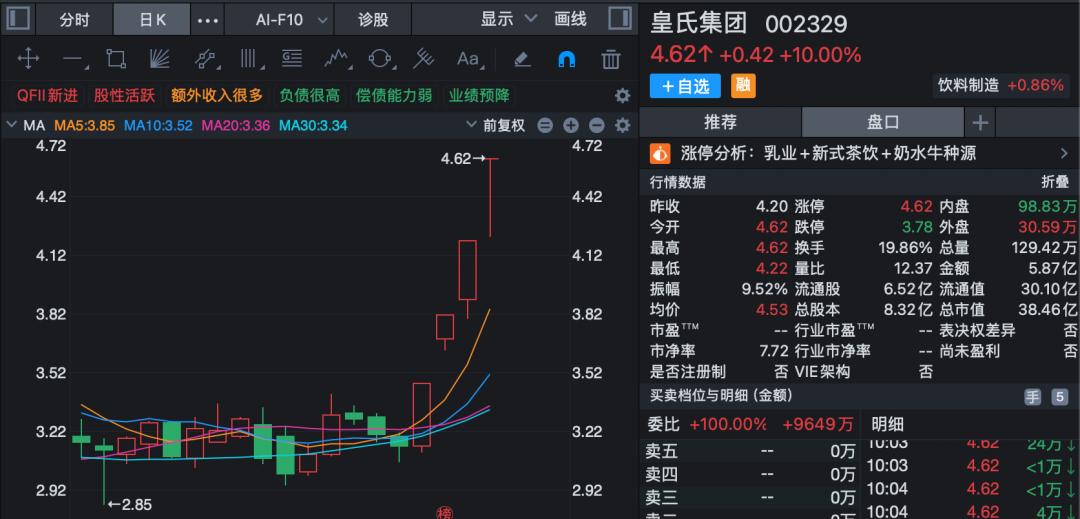This screenshot has width=1080, height=519.
Task: Click the orange 融 margin badge
Action: [743, 86]
